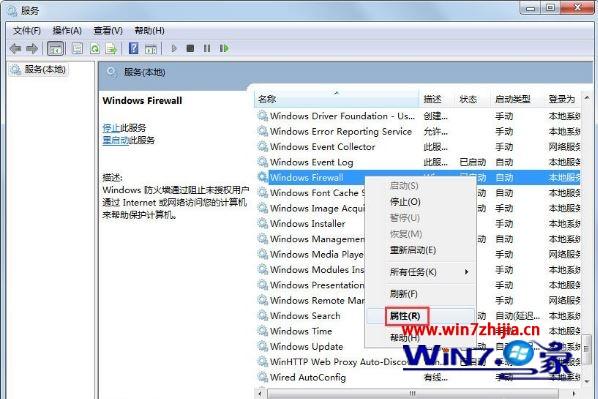Screen dimensions: 598x399
Task: Click the Stop service square icon
Action: [x=190, y=48]
